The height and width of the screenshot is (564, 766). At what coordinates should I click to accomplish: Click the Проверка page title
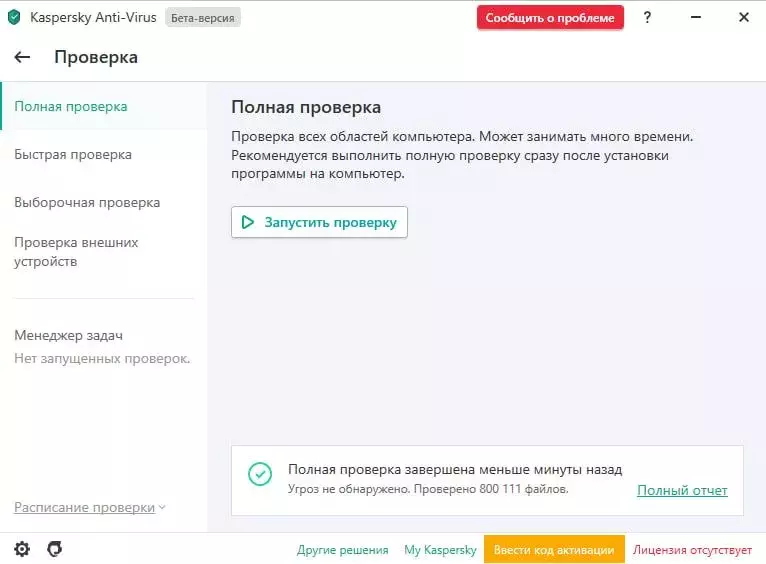pos(96,57)
